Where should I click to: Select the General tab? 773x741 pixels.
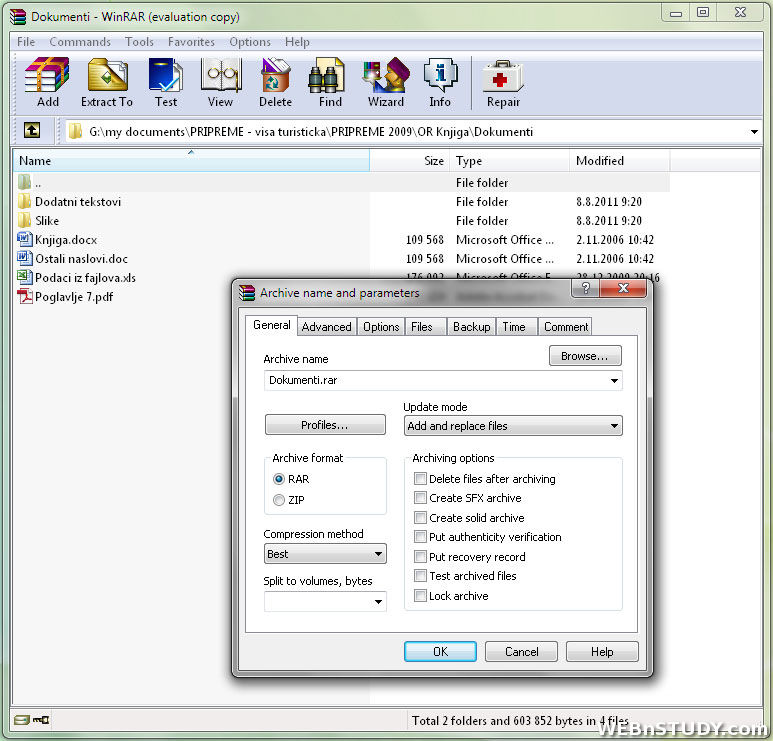pos(272,325)
